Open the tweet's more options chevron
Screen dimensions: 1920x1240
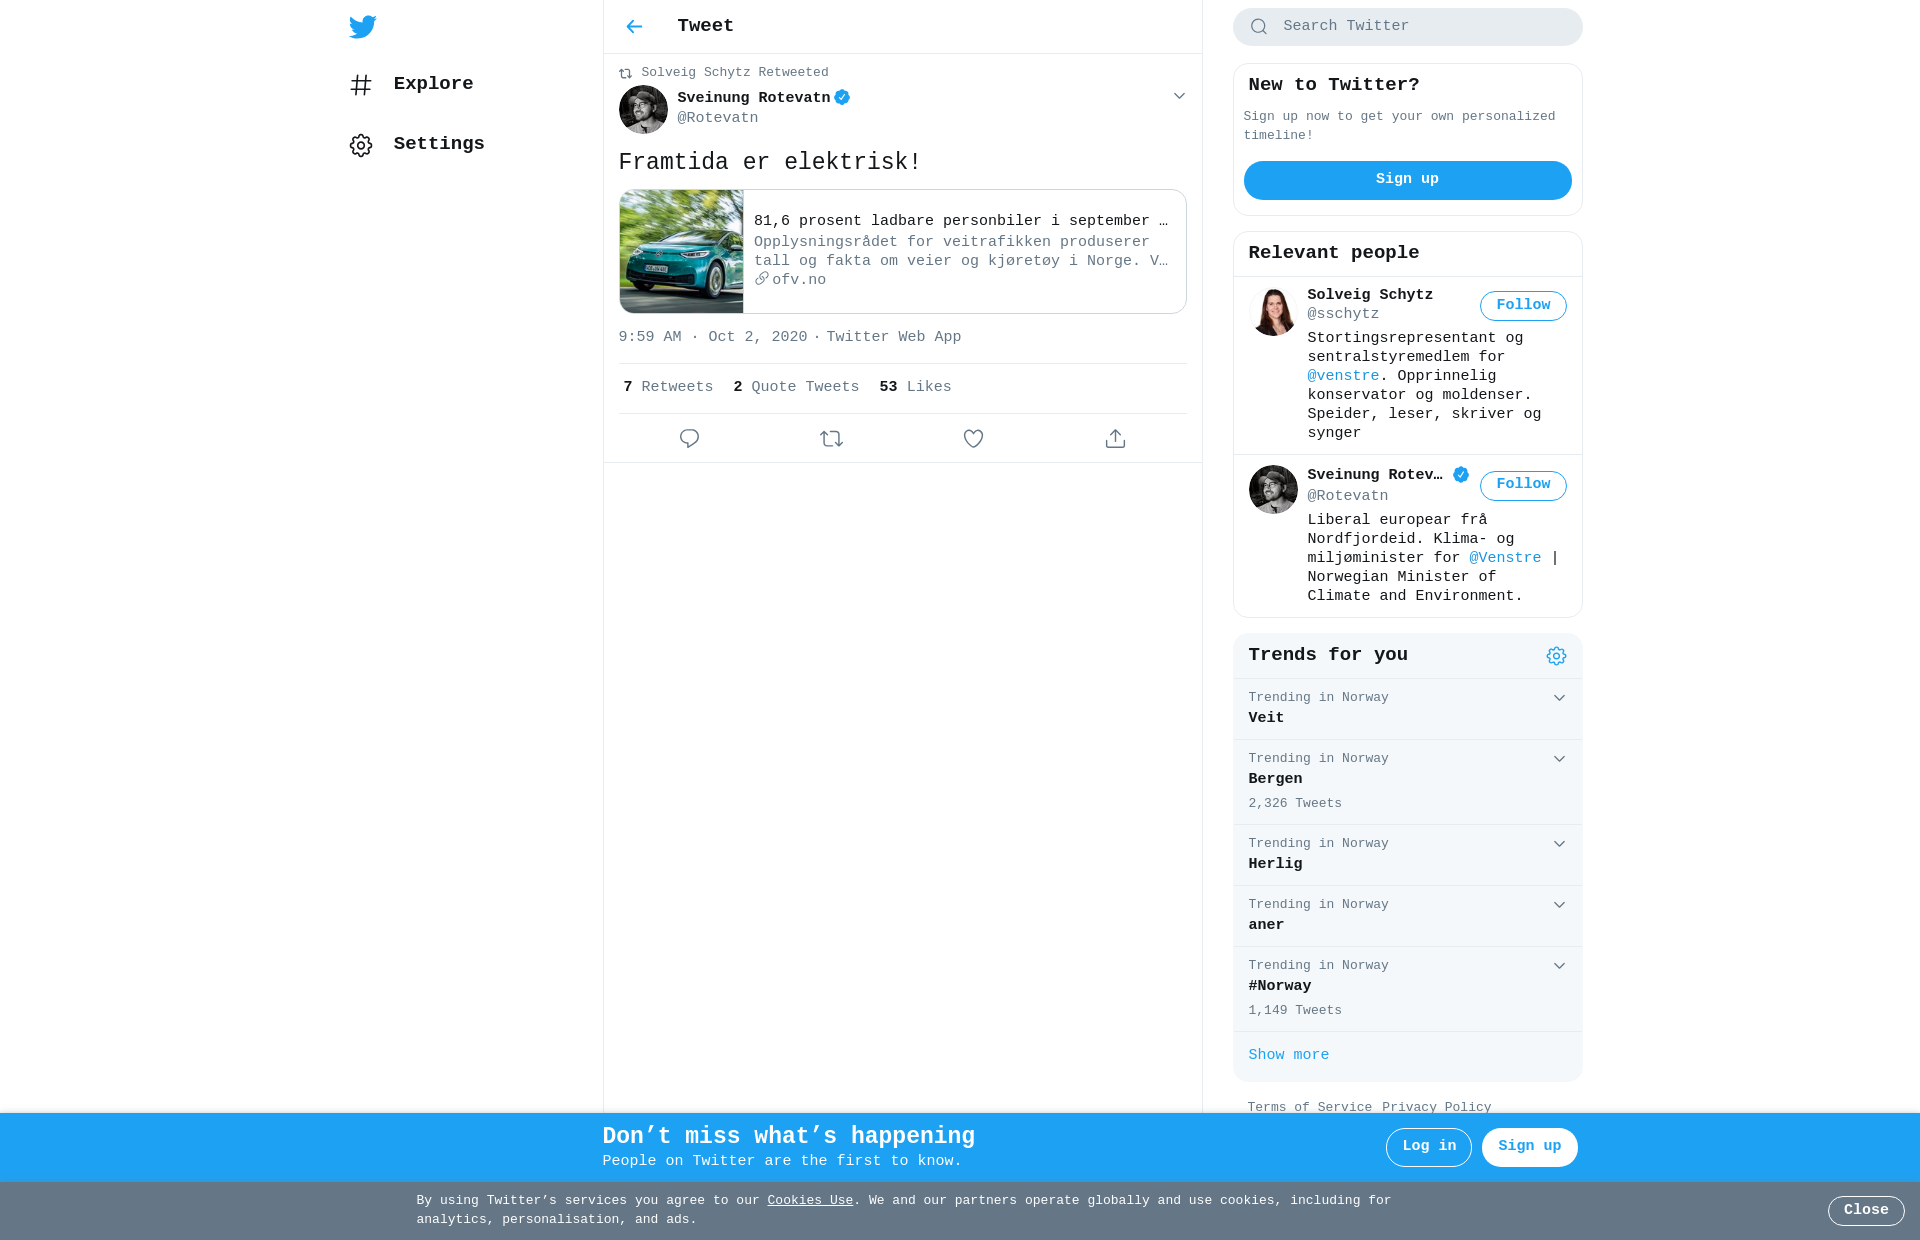tap(1179, 96)
